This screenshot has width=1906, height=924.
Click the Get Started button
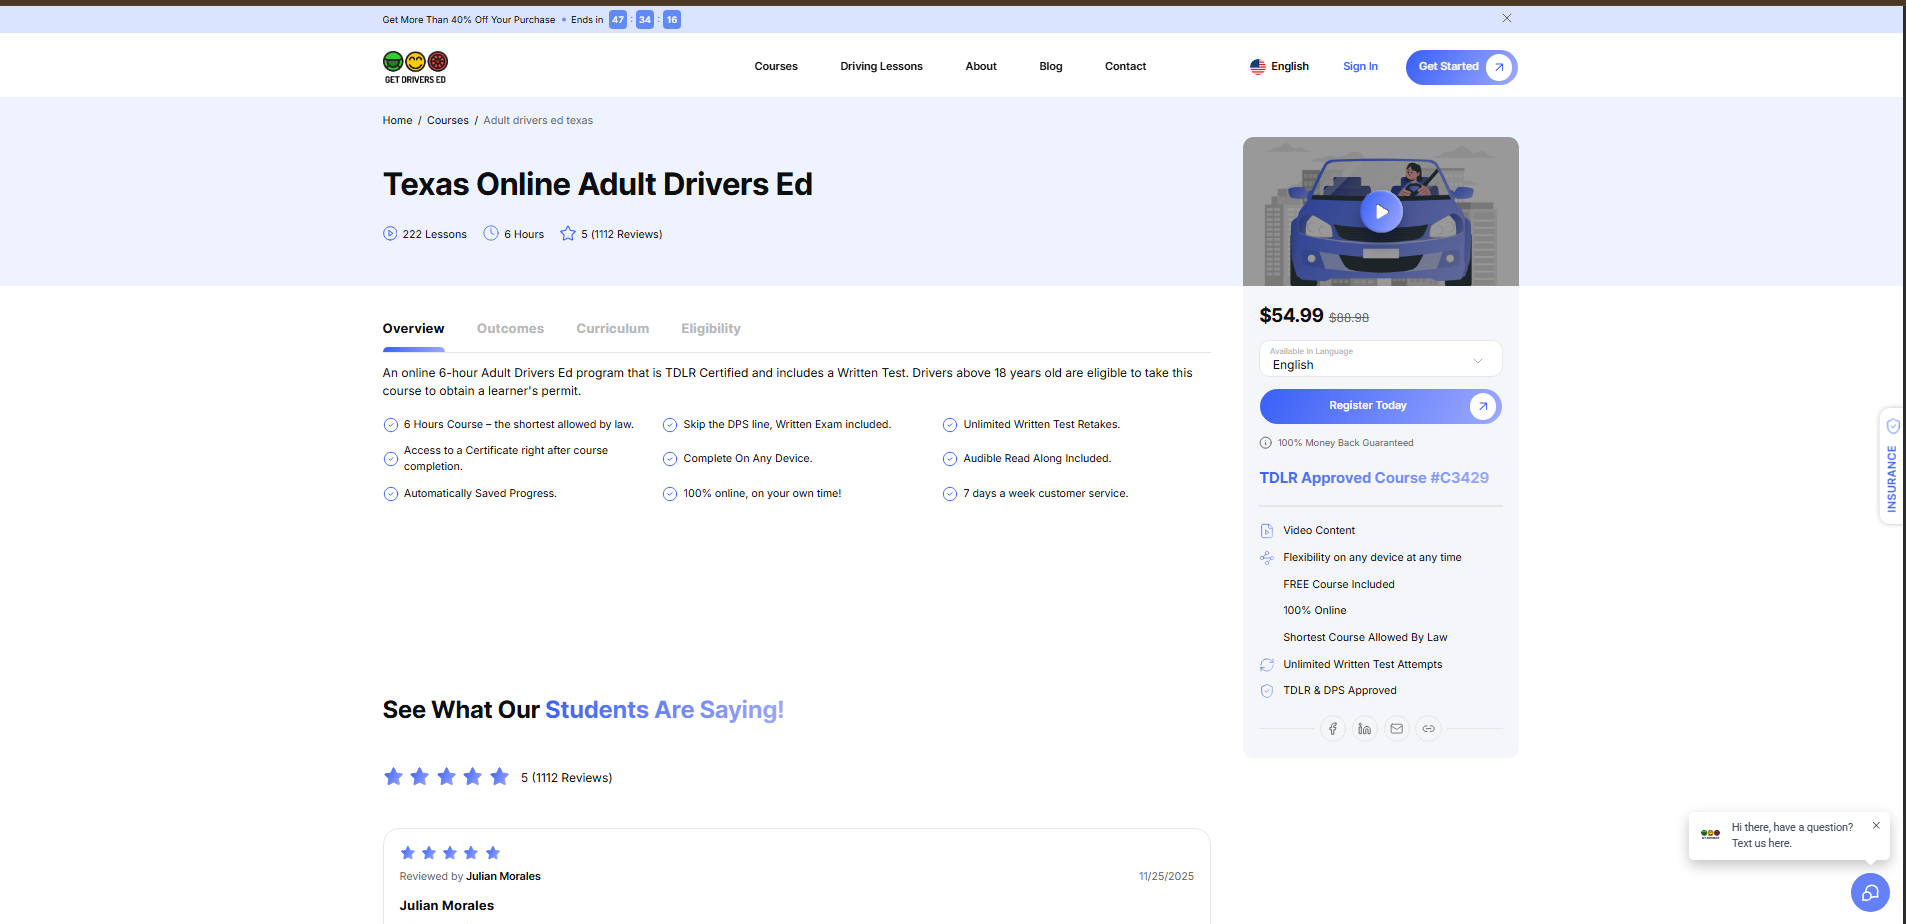[1461, 67]
